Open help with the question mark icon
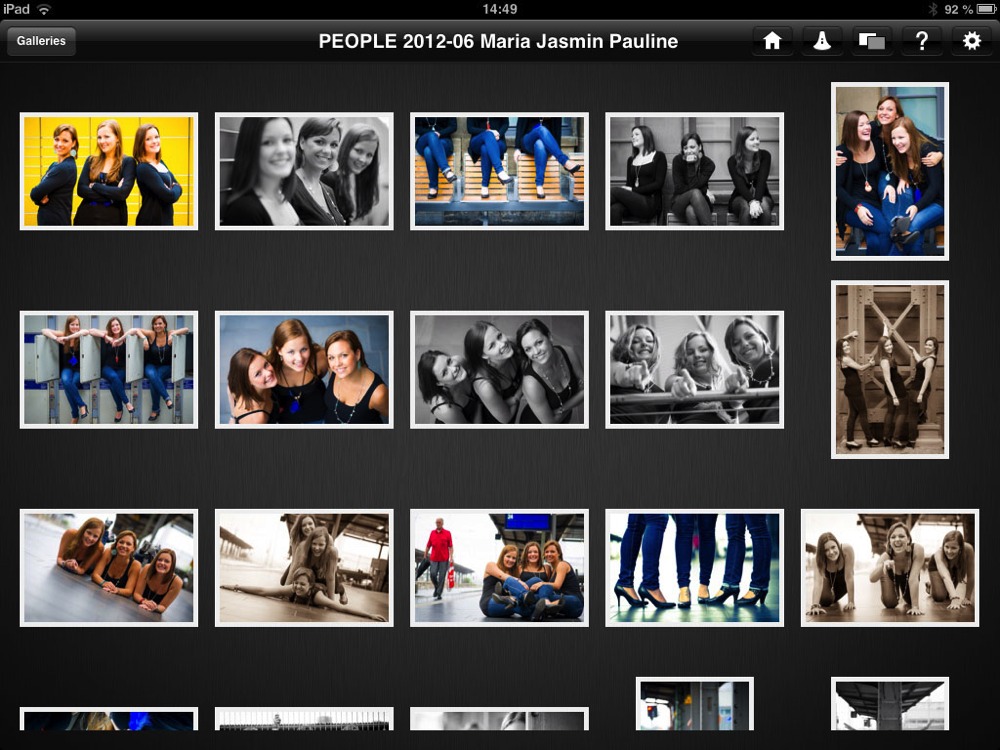 point(922,41)
